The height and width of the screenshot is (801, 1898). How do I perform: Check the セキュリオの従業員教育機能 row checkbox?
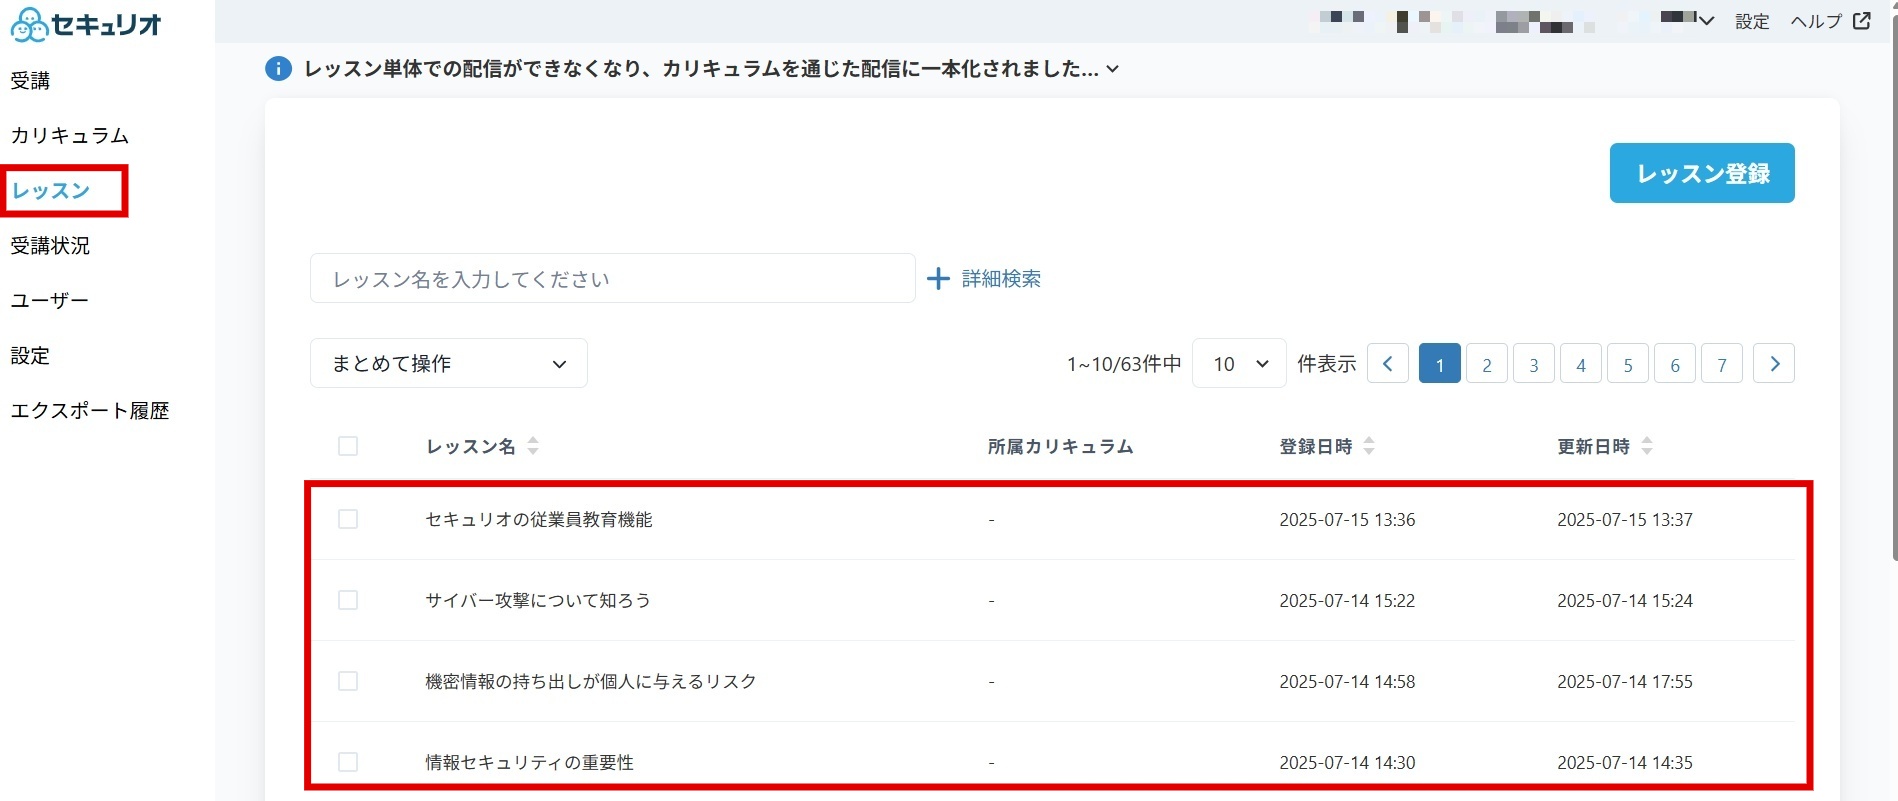click(348, 519)
